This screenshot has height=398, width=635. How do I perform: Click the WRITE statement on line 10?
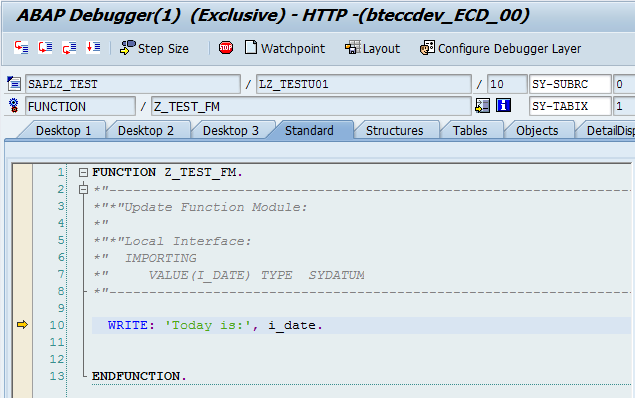tap(215, 325)
